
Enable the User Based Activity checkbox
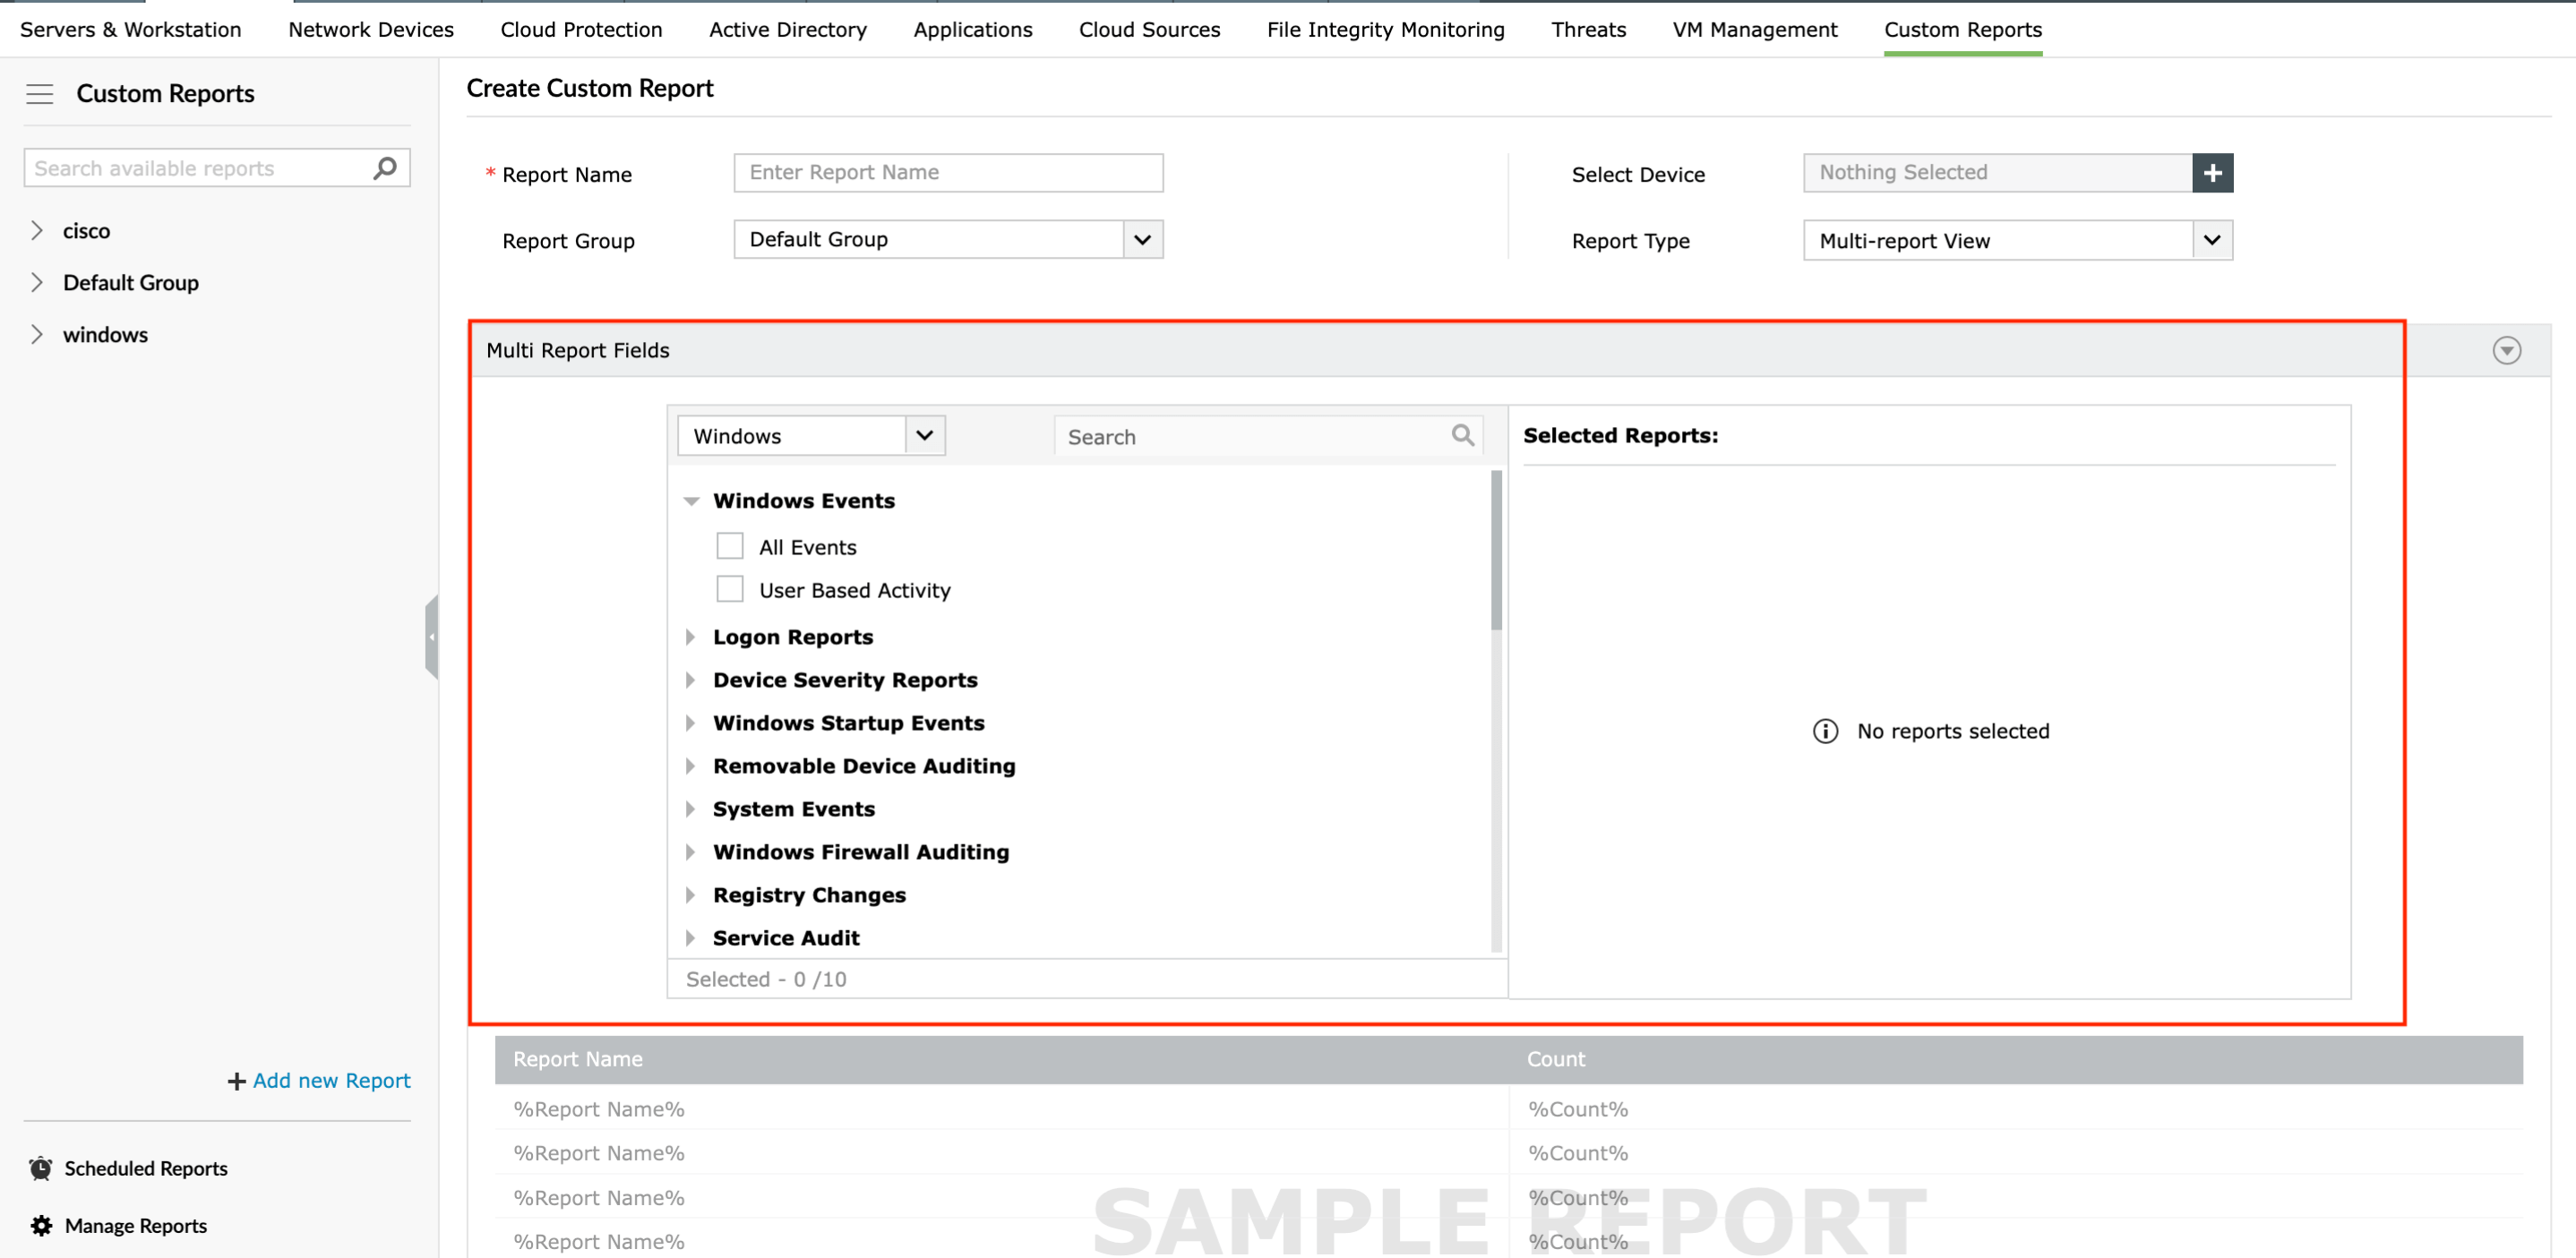pyautogui.click(x=729, y=589)
